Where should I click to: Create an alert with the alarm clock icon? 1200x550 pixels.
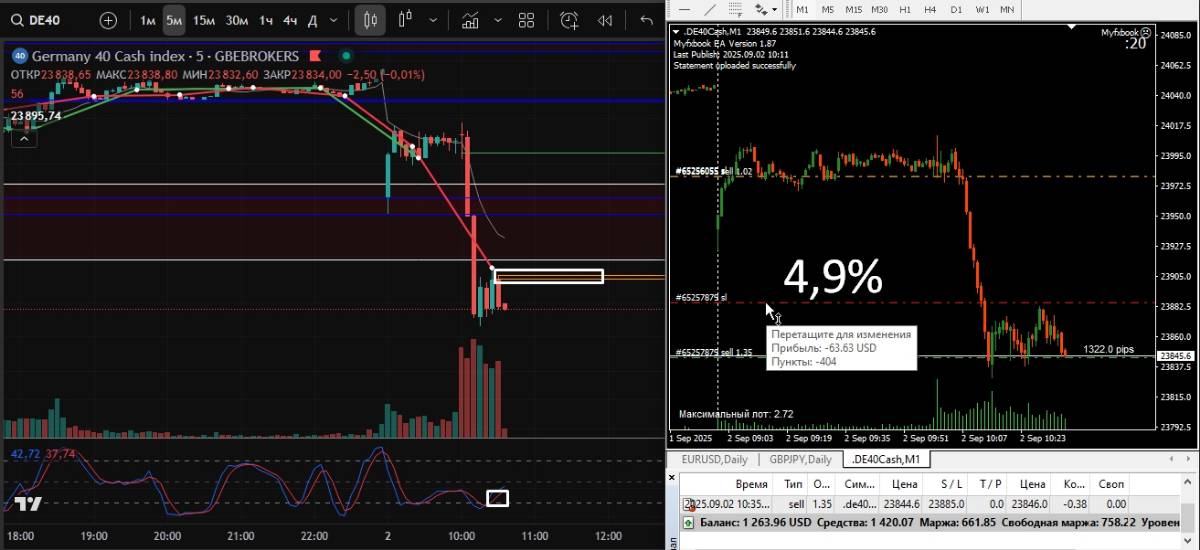(569, 20)
